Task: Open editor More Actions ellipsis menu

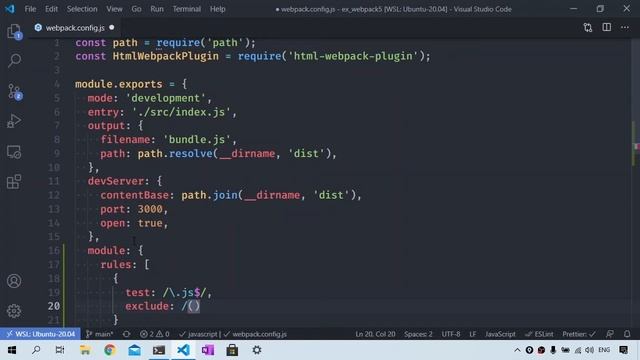Action: coord(625,27)
